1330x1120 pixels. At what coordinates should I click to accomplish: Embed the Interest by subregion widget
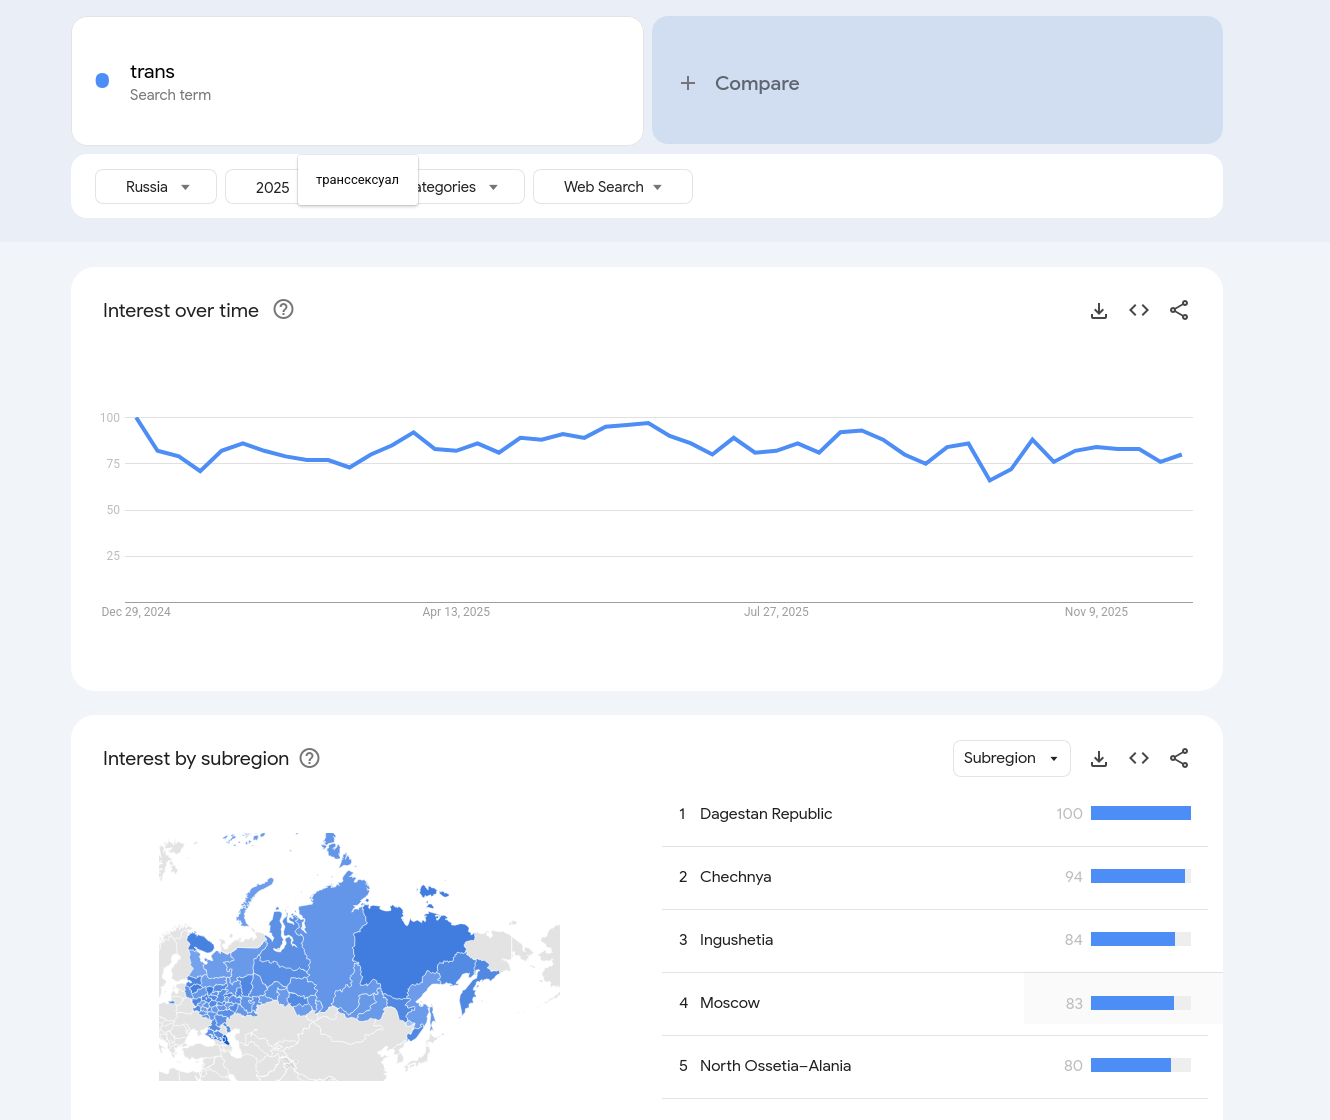[1139, 759]
